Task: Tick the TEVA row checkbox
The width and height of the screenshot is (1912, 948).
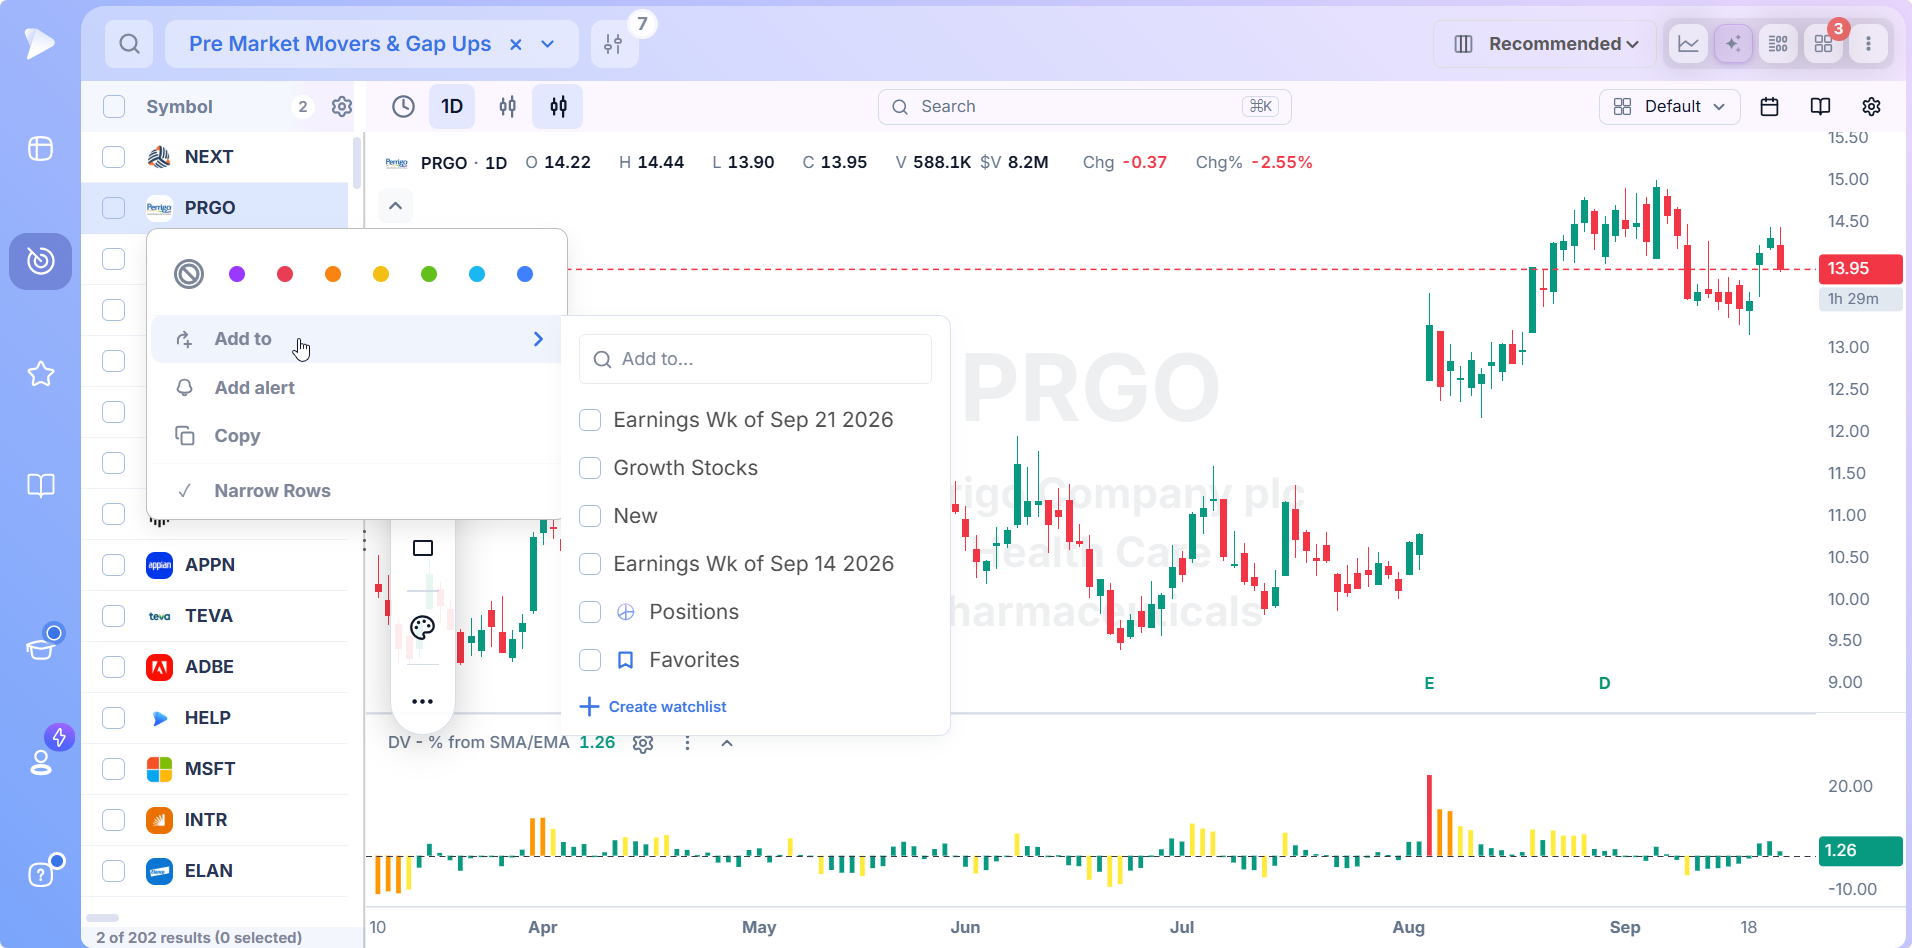Action: pyautogui.click(x=114, y=616)
